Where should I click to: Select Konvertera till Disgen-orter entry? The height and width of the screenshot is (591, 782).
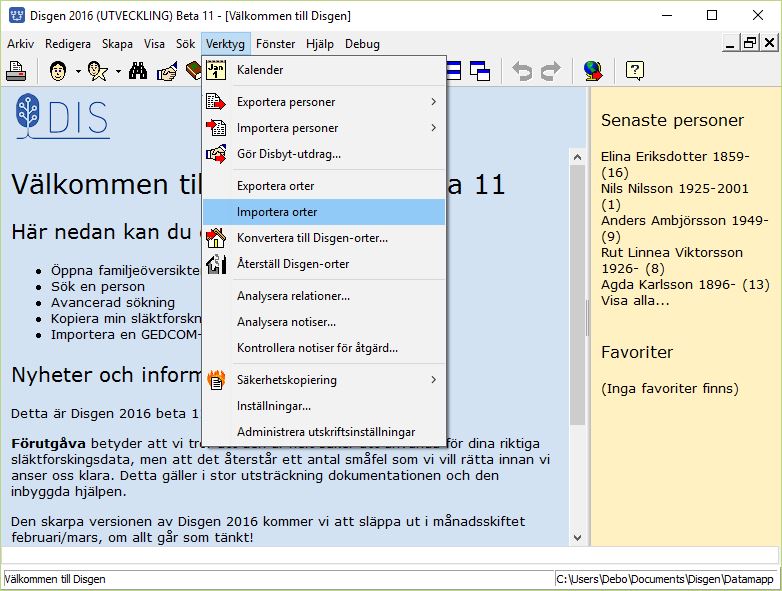click(x=324, y=238)
